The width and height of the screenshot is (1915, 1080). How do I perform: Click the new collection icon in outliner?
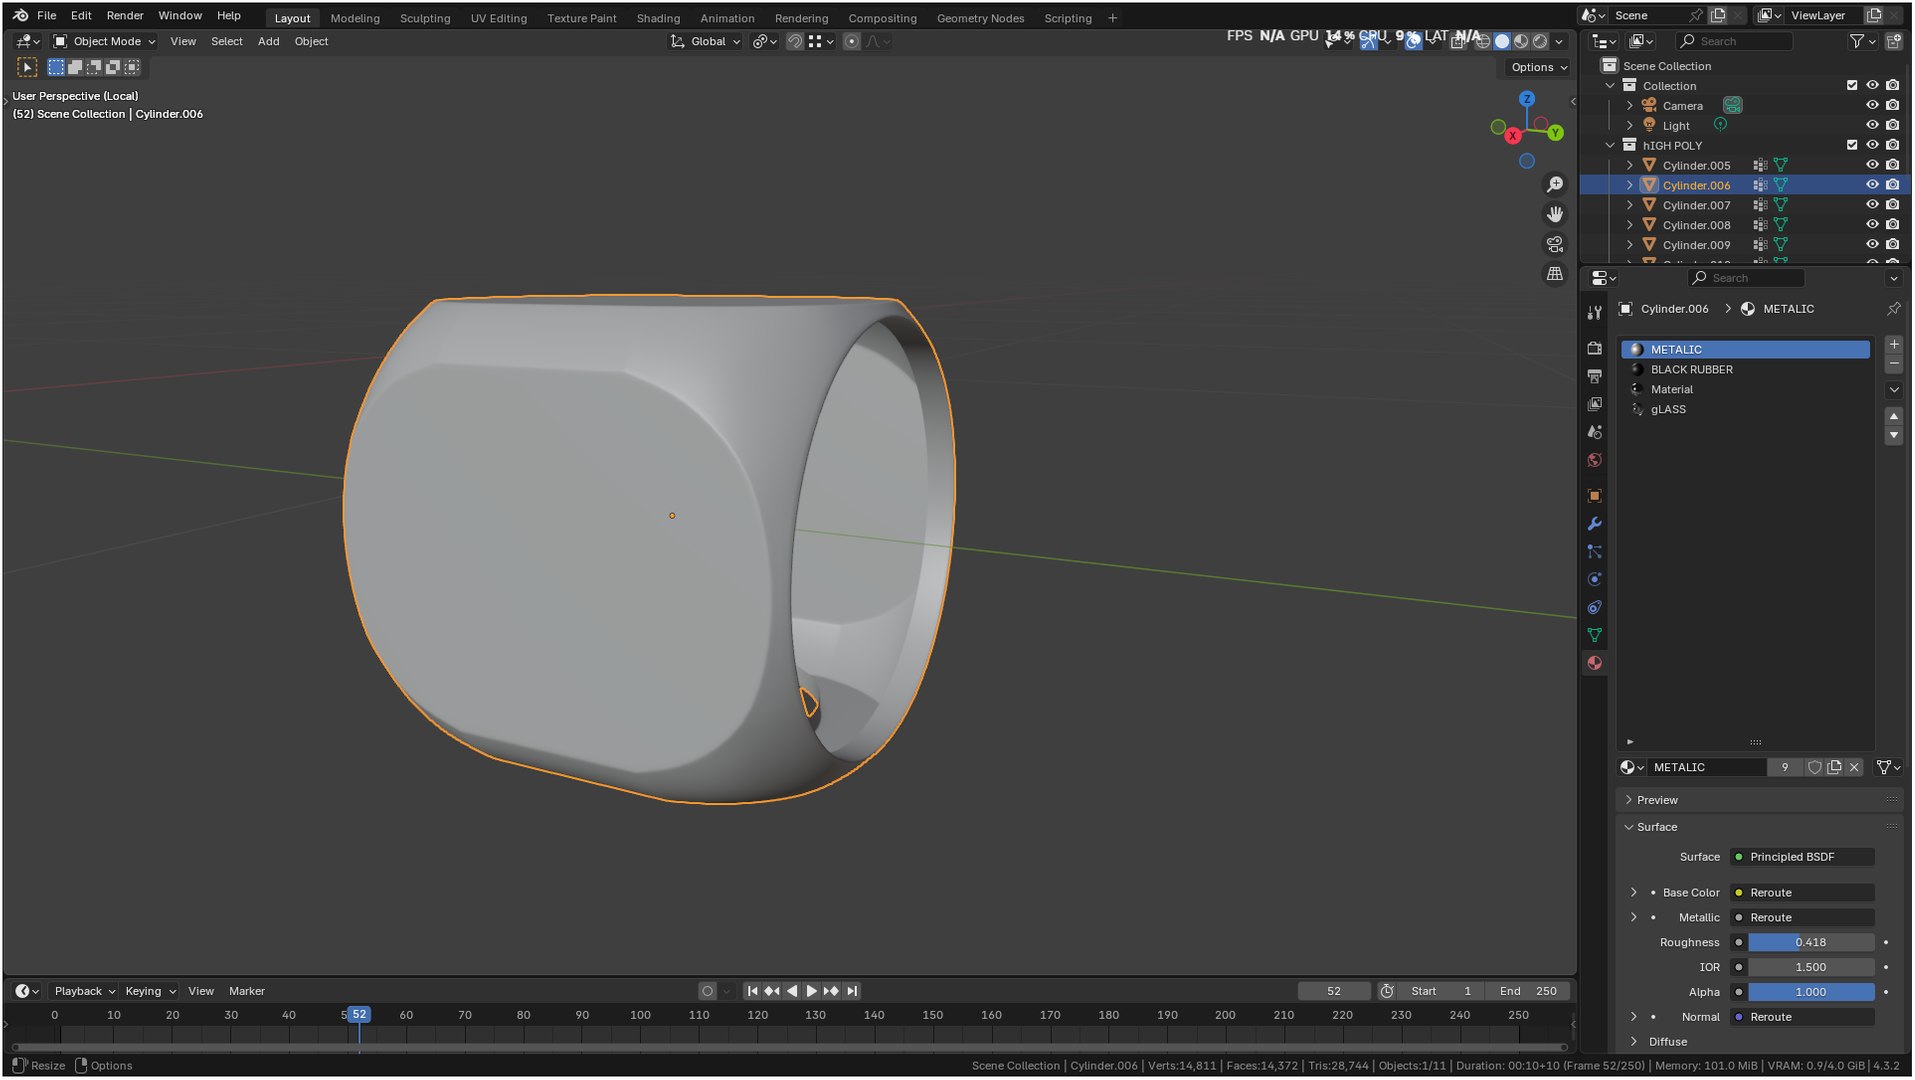(x=1894, y=41)
